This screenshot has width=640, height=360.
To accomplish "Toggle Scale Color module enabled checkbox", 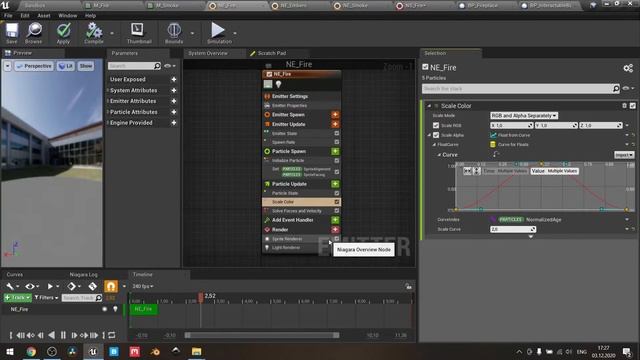I will (x=633, y=106).
